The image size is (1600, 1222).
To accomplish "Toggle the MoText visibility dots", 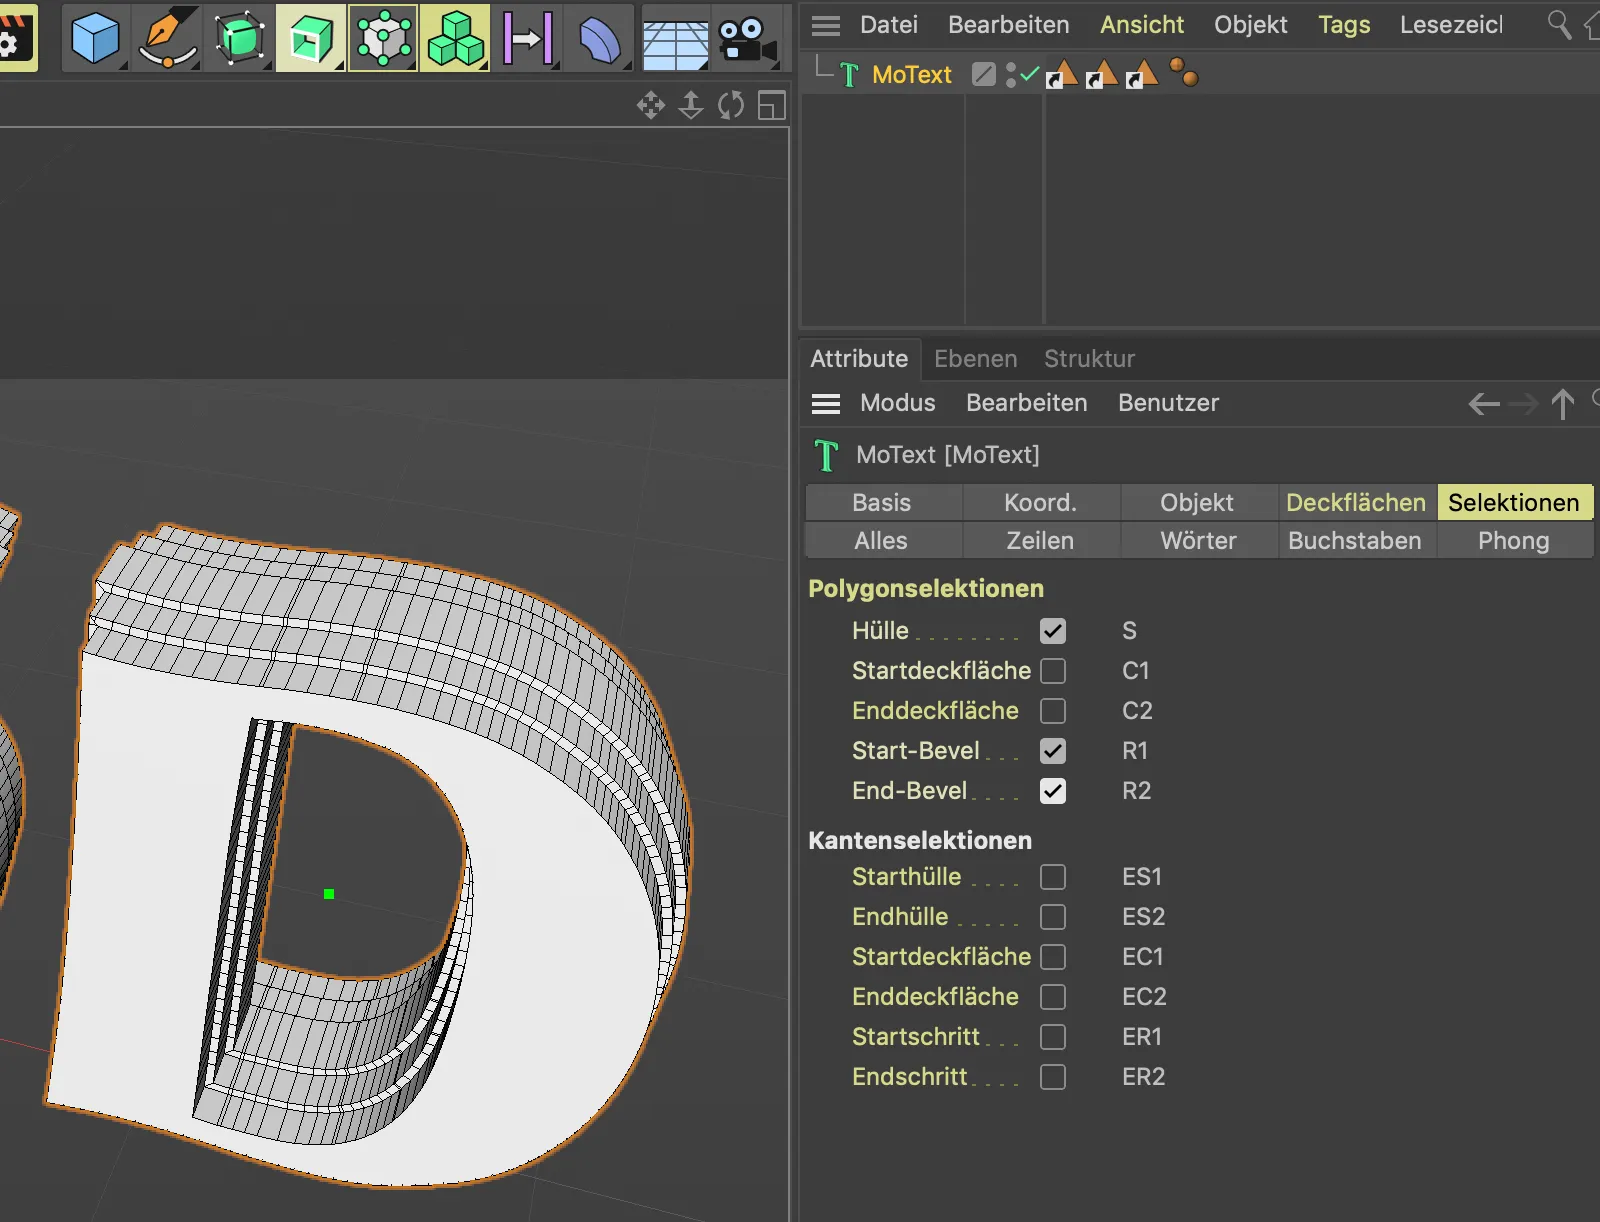I will pyautogui.click(x=1011, y=75).
